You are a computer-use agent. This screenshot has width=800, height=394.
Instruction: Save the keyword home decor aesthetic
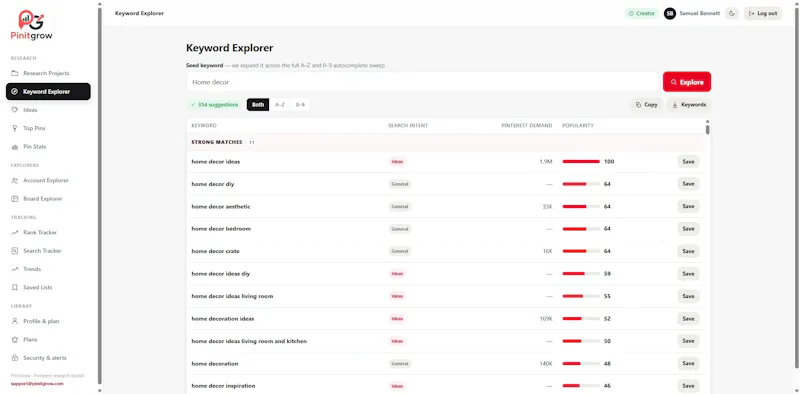(x=688, y=206)
